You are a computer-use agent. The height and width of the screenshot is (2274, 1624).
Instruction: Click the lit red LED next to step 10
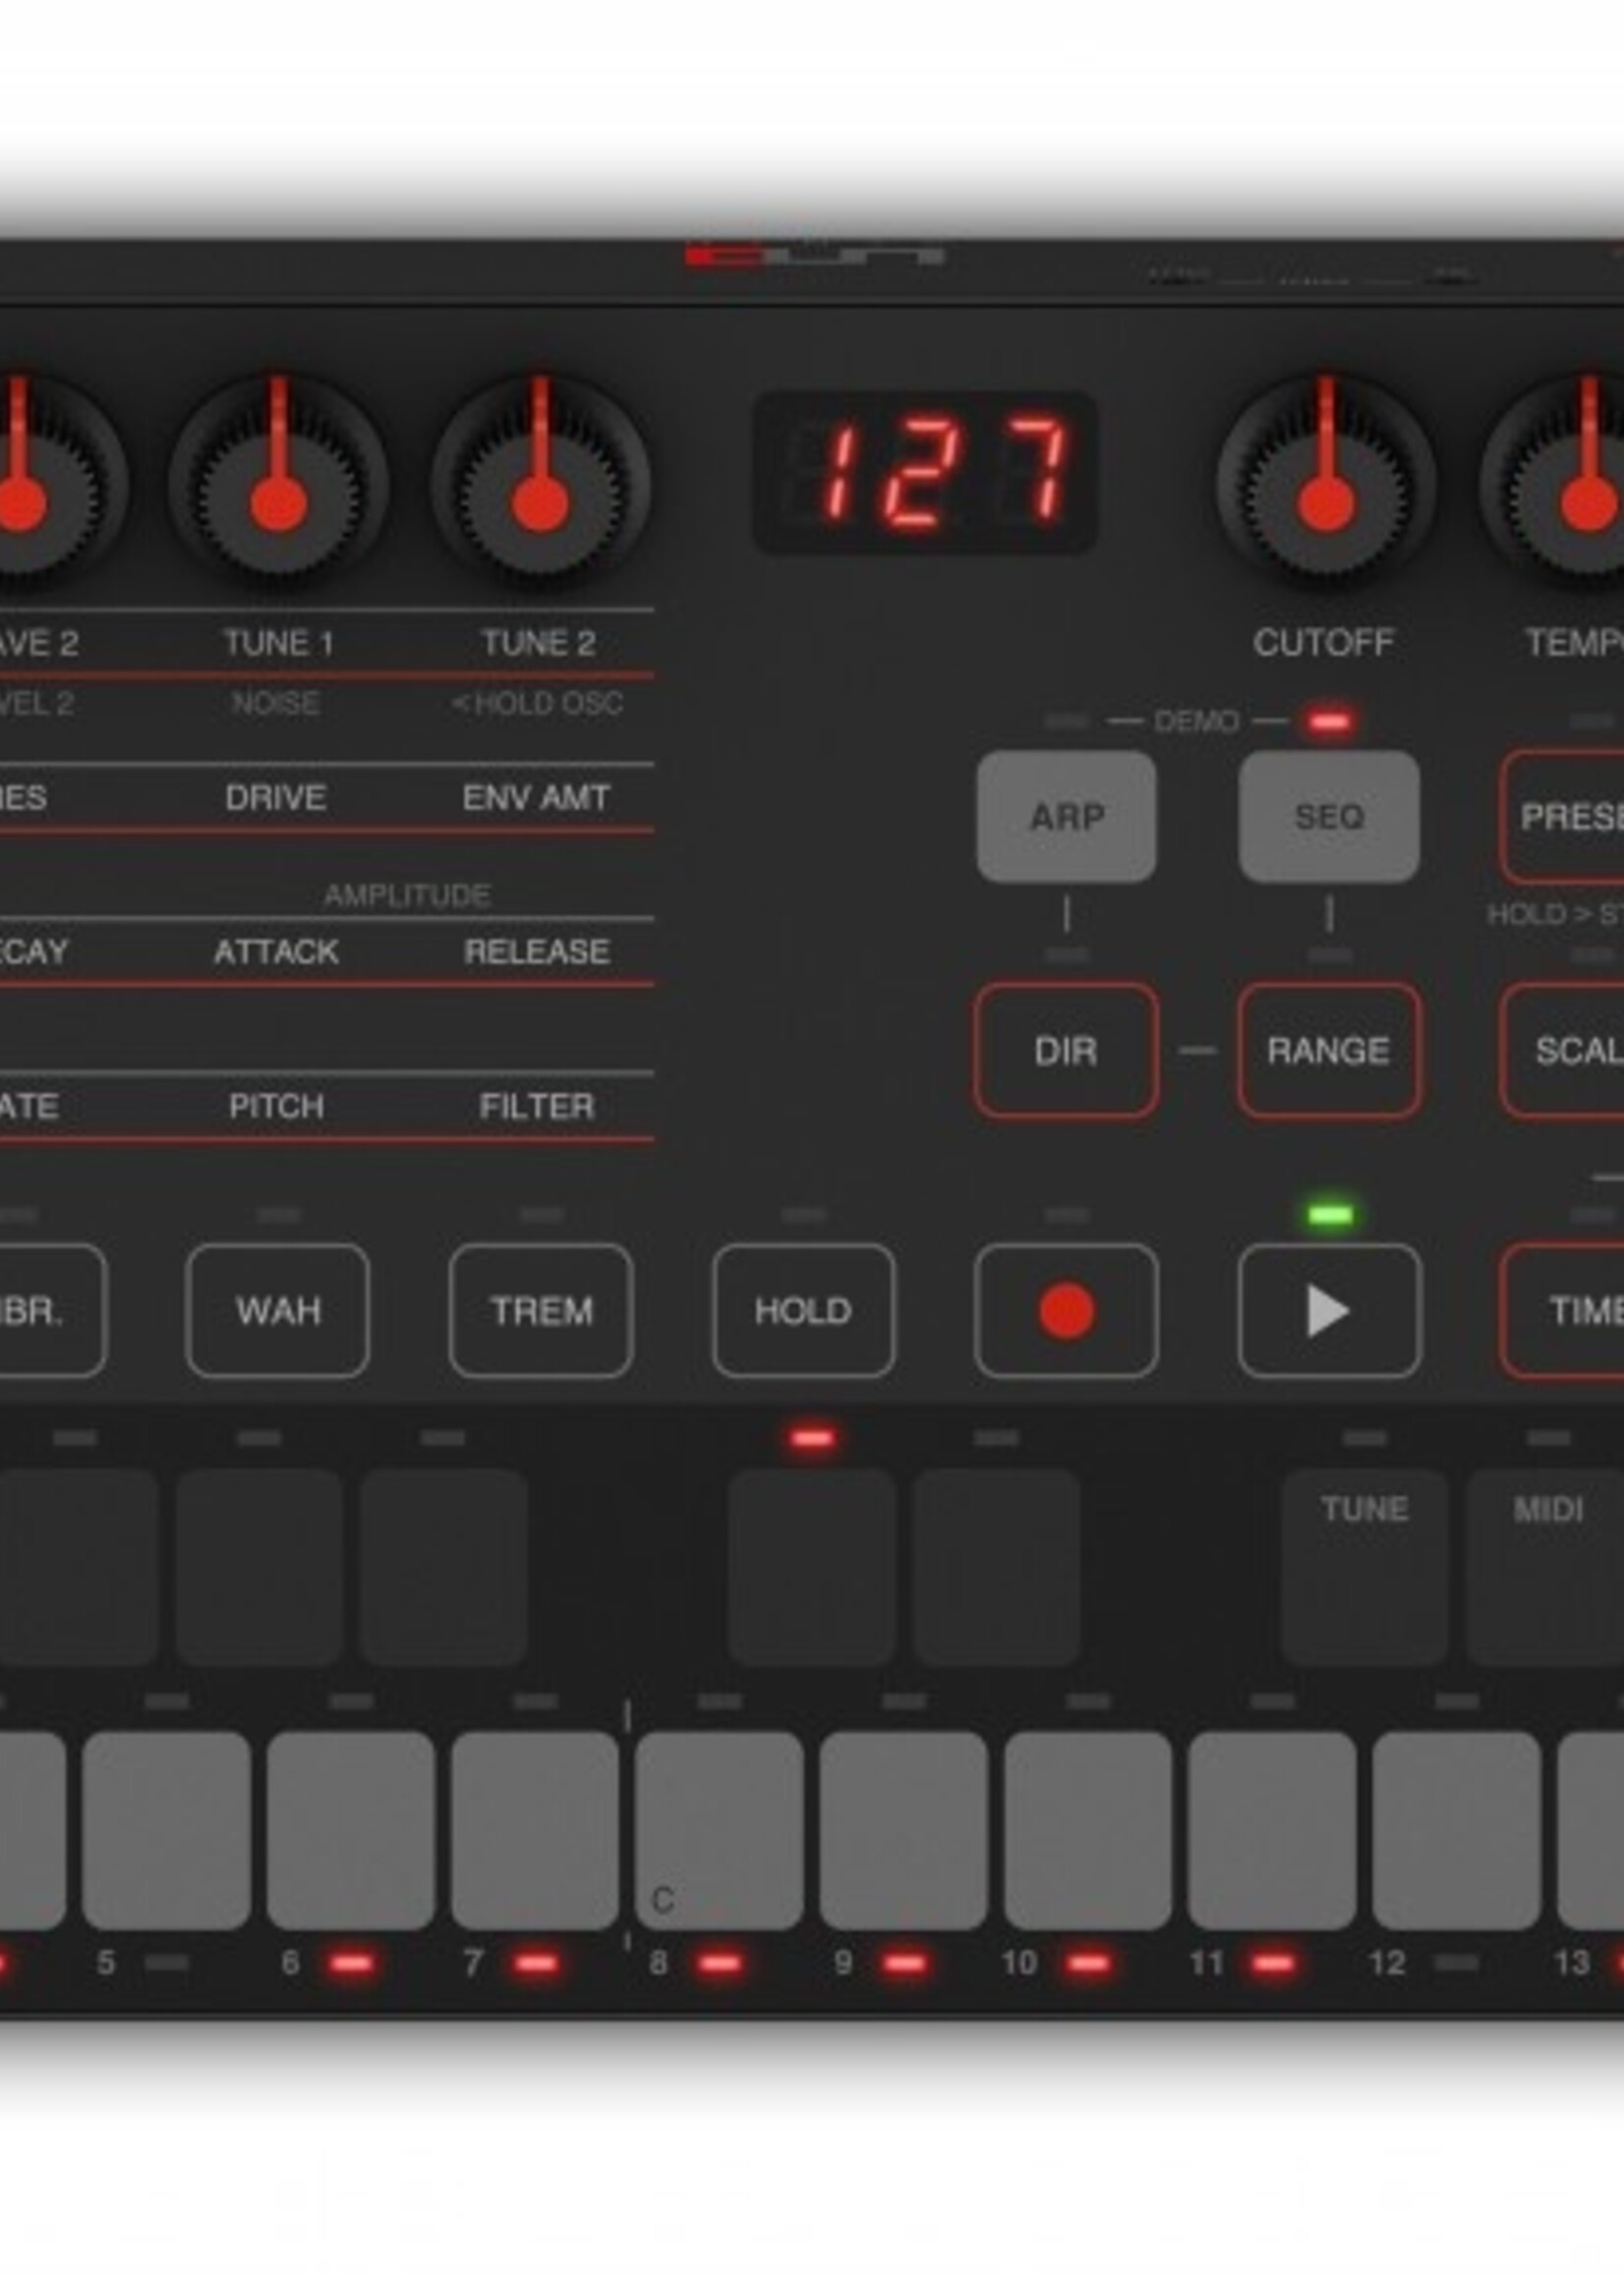[x=1088, y=1964]
